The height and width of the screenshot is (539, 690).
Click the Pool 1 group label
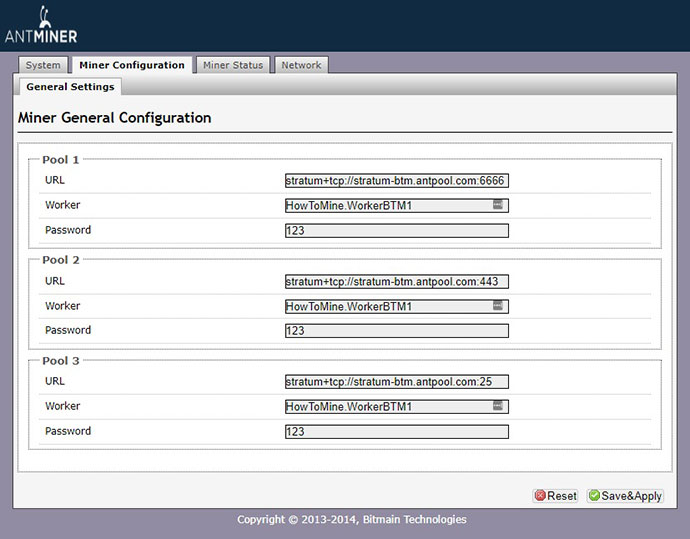[x=61, y=160]
